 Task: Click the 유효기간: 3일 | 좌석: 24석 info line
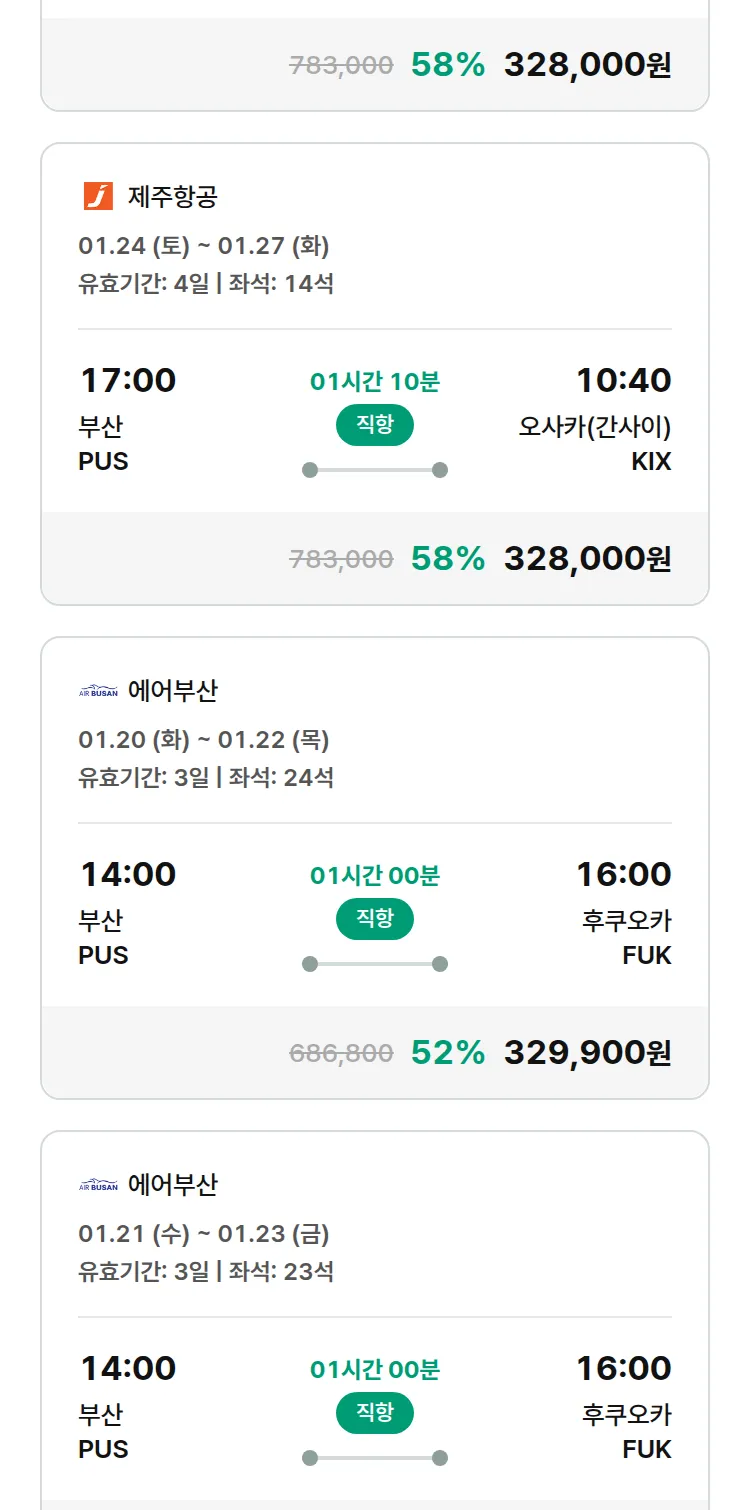click(x=206, y=777)
